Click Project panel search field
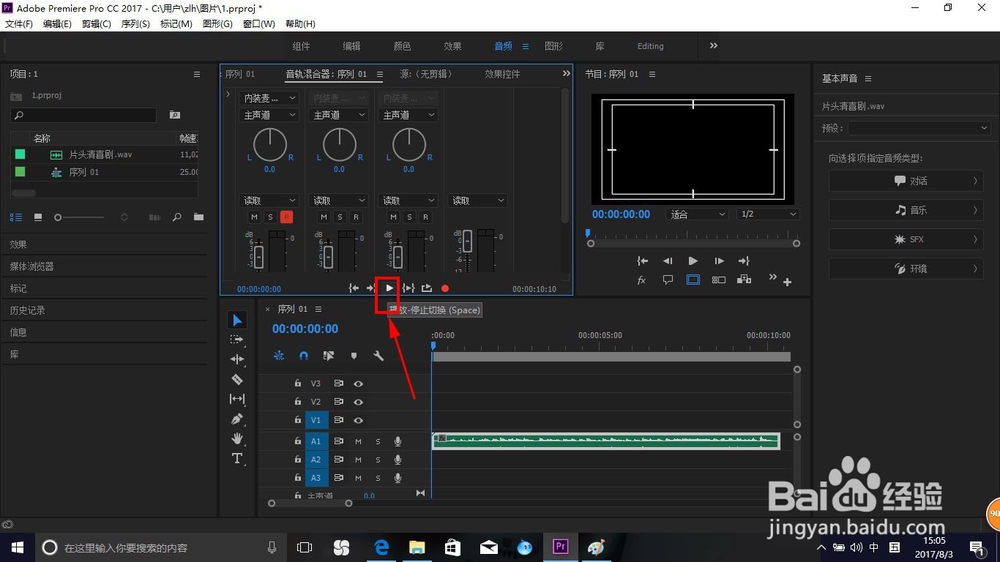The image size is (1000, 562). pyautogui.click(x=84, y=115)
